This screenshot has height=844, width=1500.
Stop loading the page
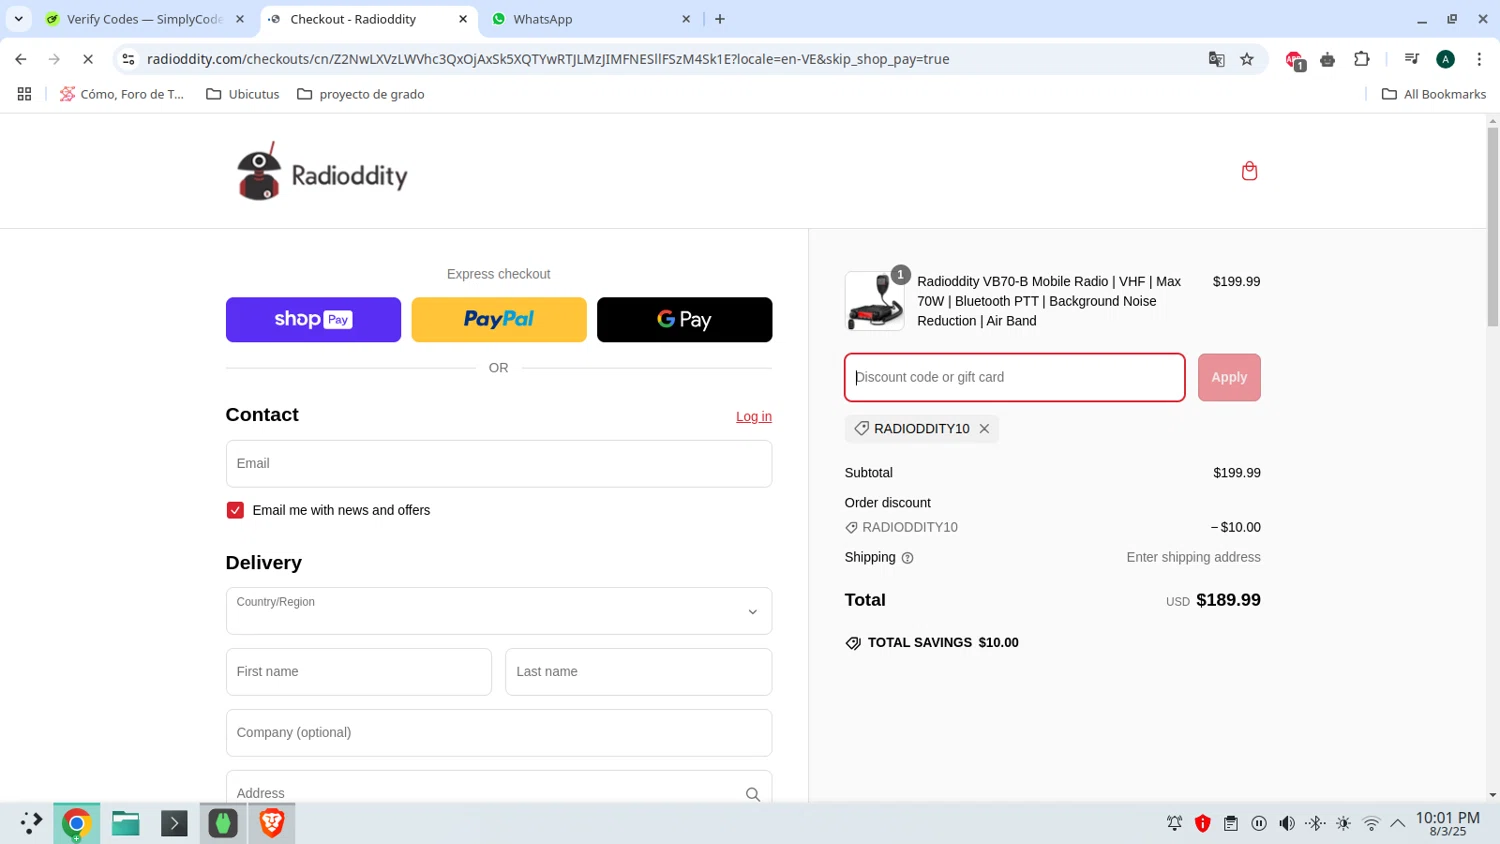[x=88, y=59]
